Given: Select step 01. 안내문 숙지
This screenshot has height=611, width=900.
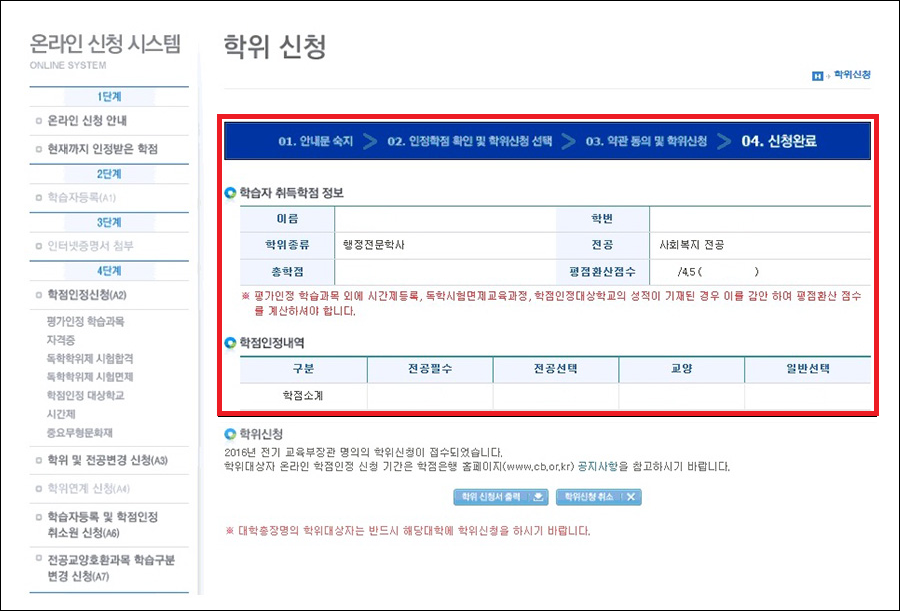Looking at the screenshot, I should click(x=315, y=142).
